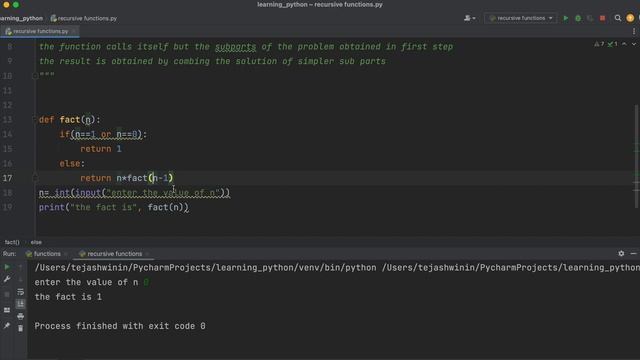Click line number 17 in the gutter
The width and height of the screenshot is (640, 360).
8,178
